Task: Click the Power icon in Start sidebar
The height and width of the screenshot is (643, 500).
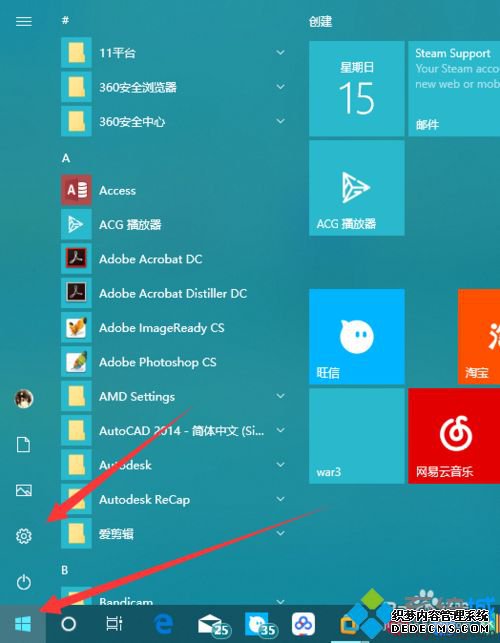Action: pos(23,582)
